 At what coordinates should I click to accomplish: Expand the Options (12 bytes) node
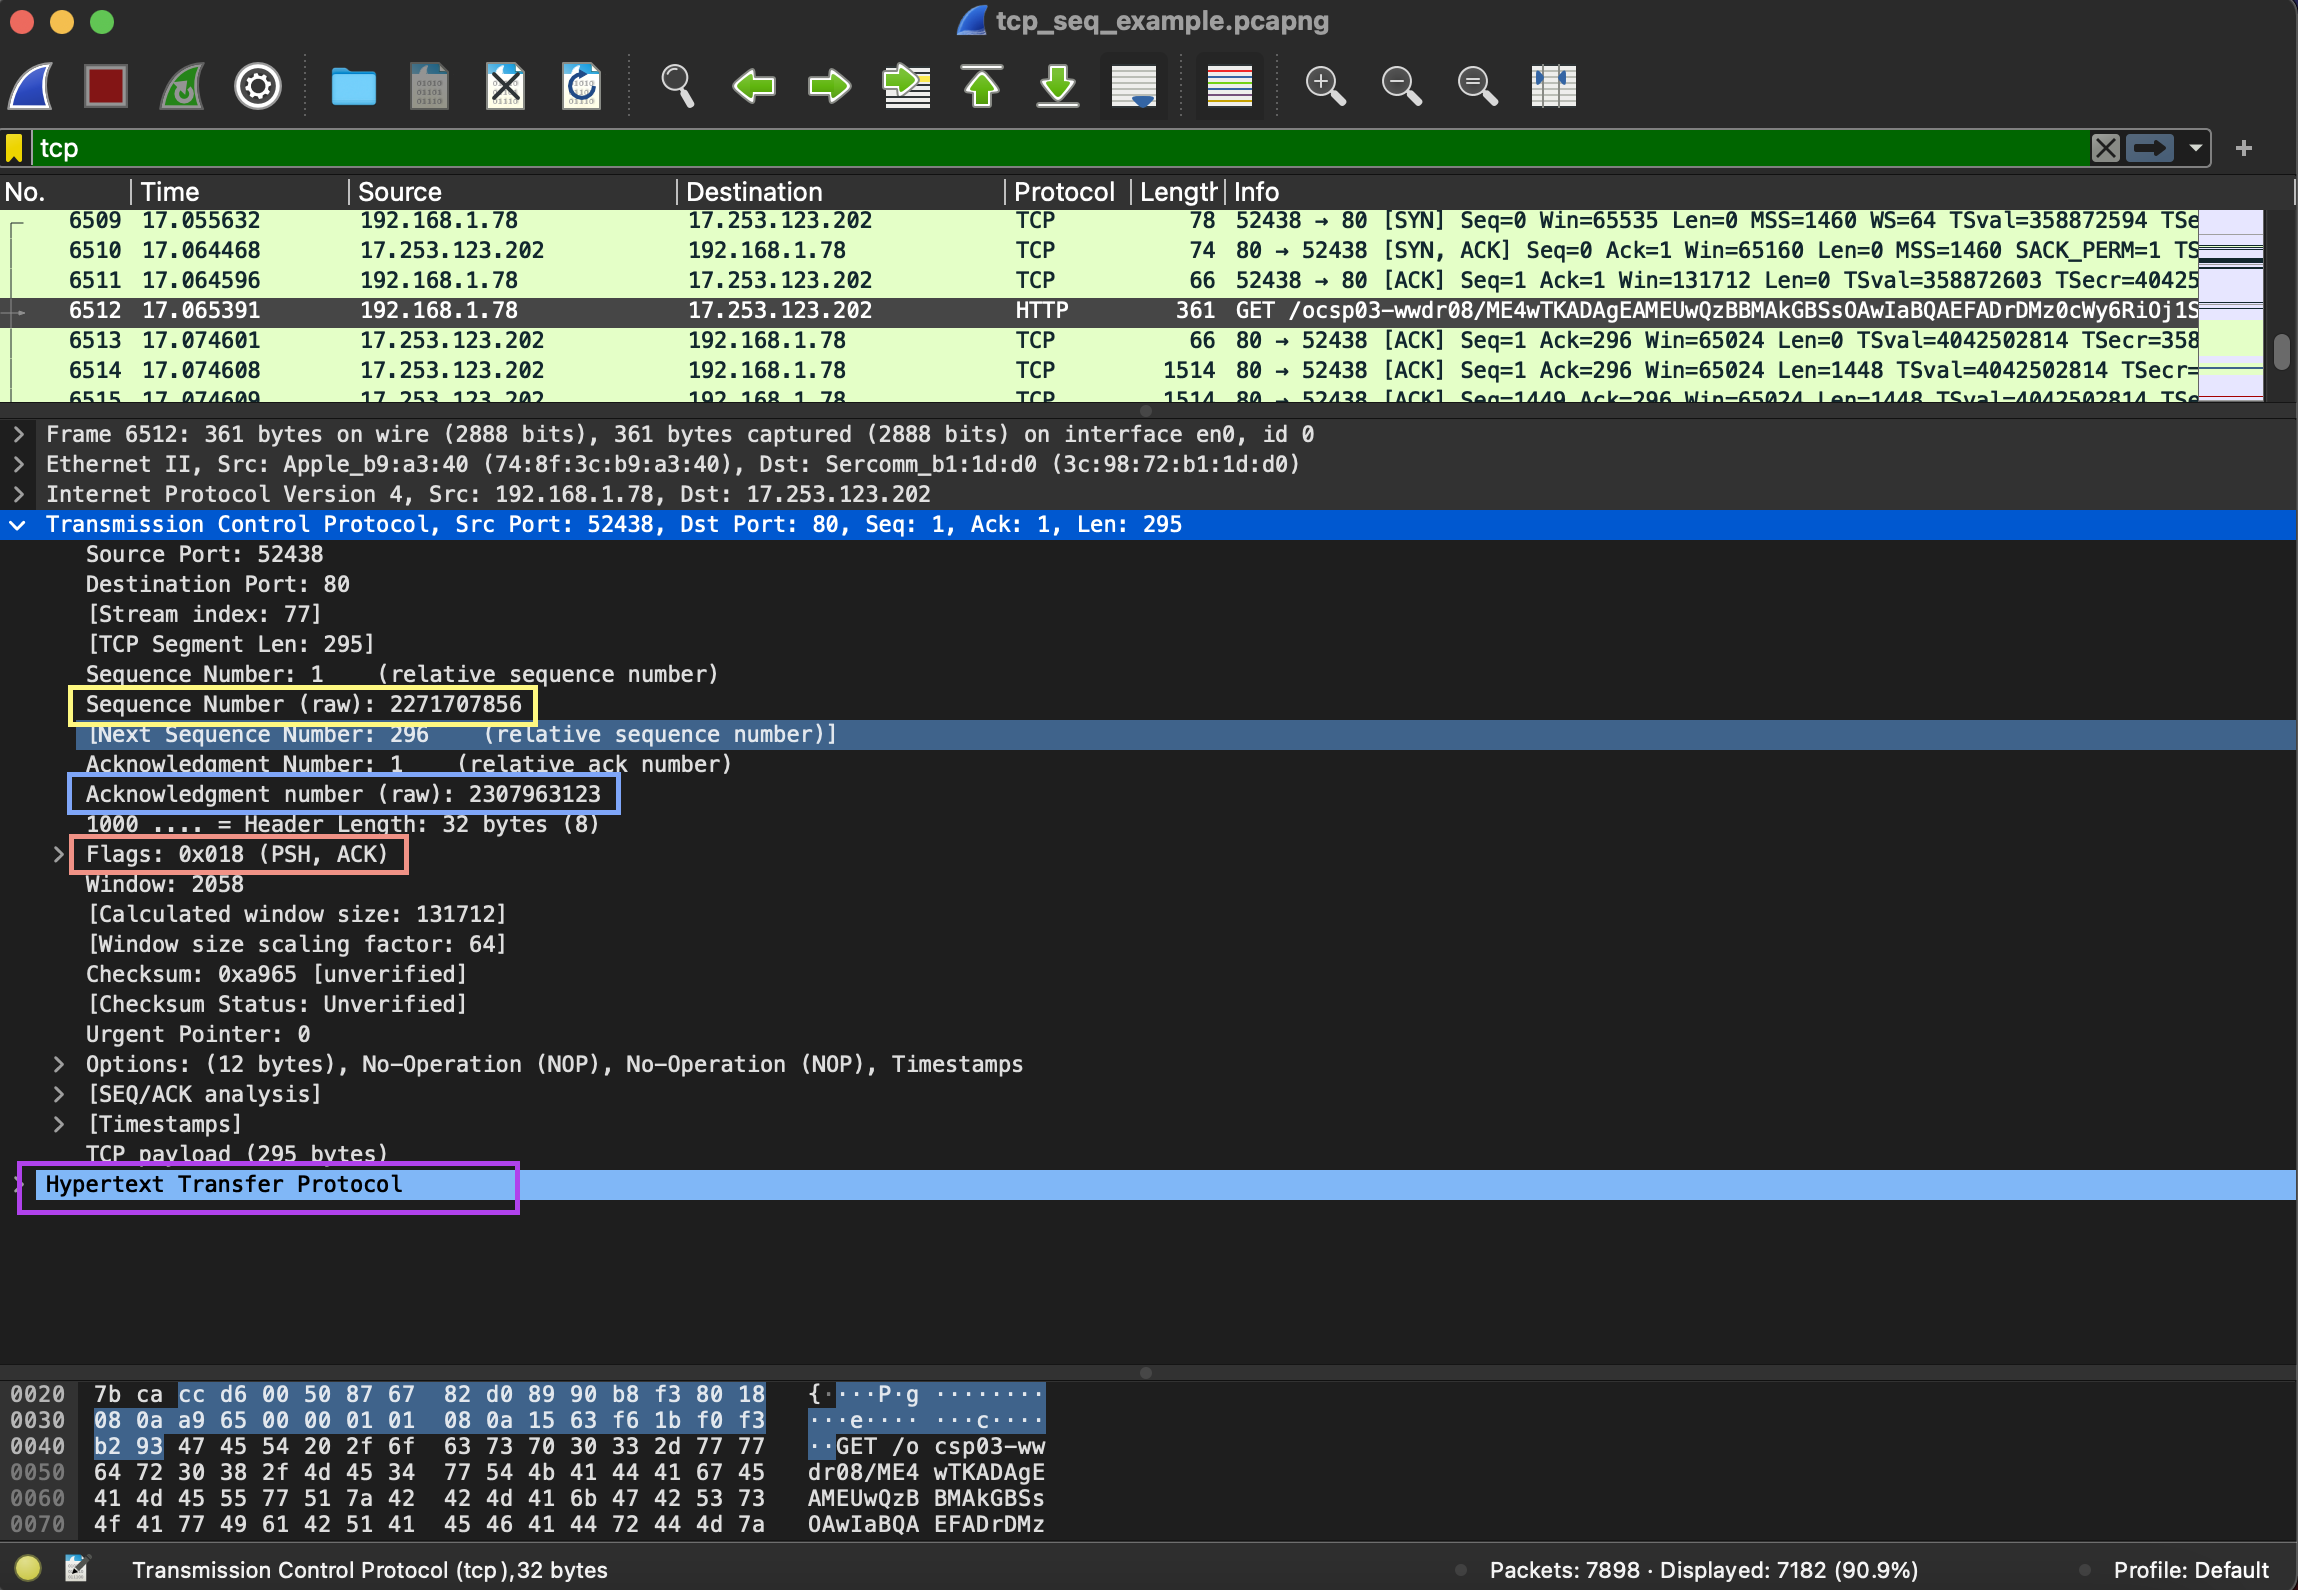[58, 1064]
